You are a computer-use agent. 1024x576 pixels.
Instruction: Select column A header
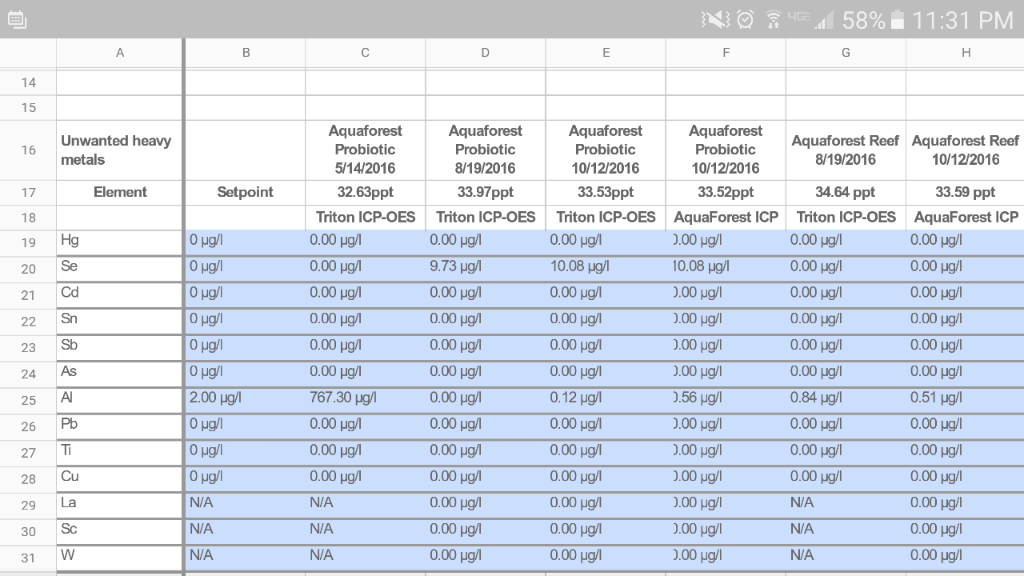pos(120,53)
